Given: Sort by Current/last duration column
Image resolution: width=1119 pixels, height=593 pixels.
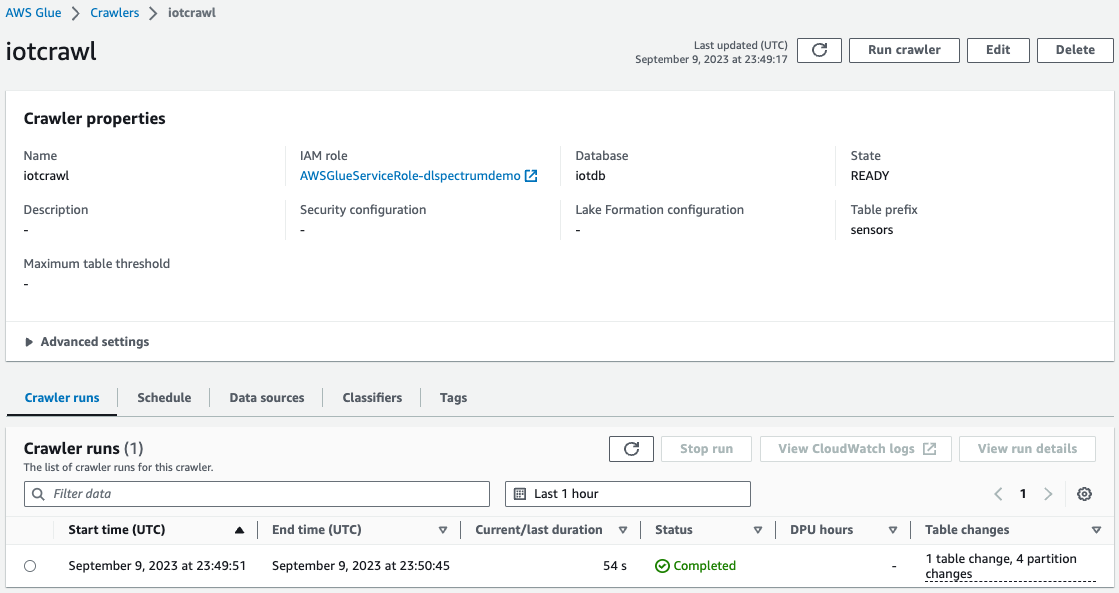Looking at the screenshot, I should [x=622, y=530].
